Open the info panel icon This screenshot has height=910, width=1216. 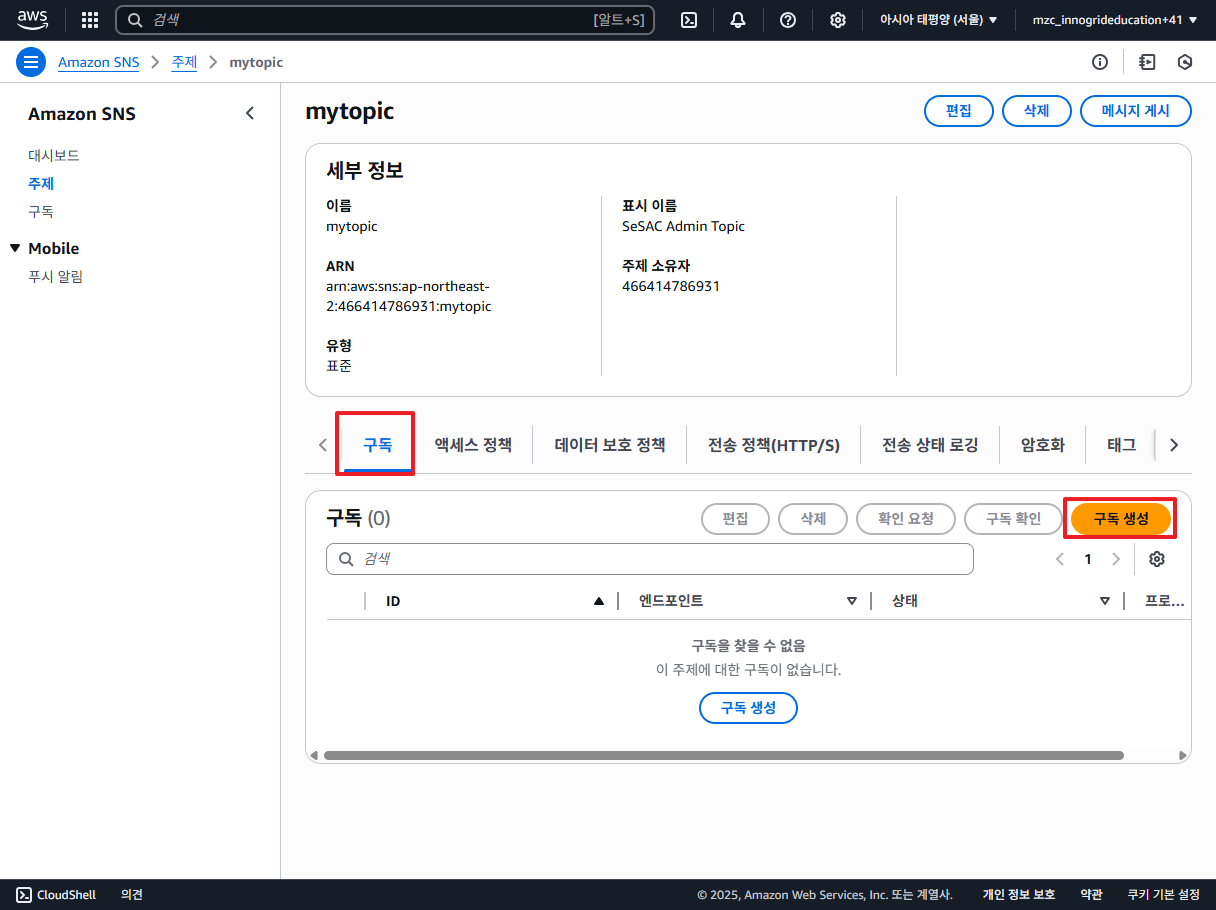pos(1100,62)
